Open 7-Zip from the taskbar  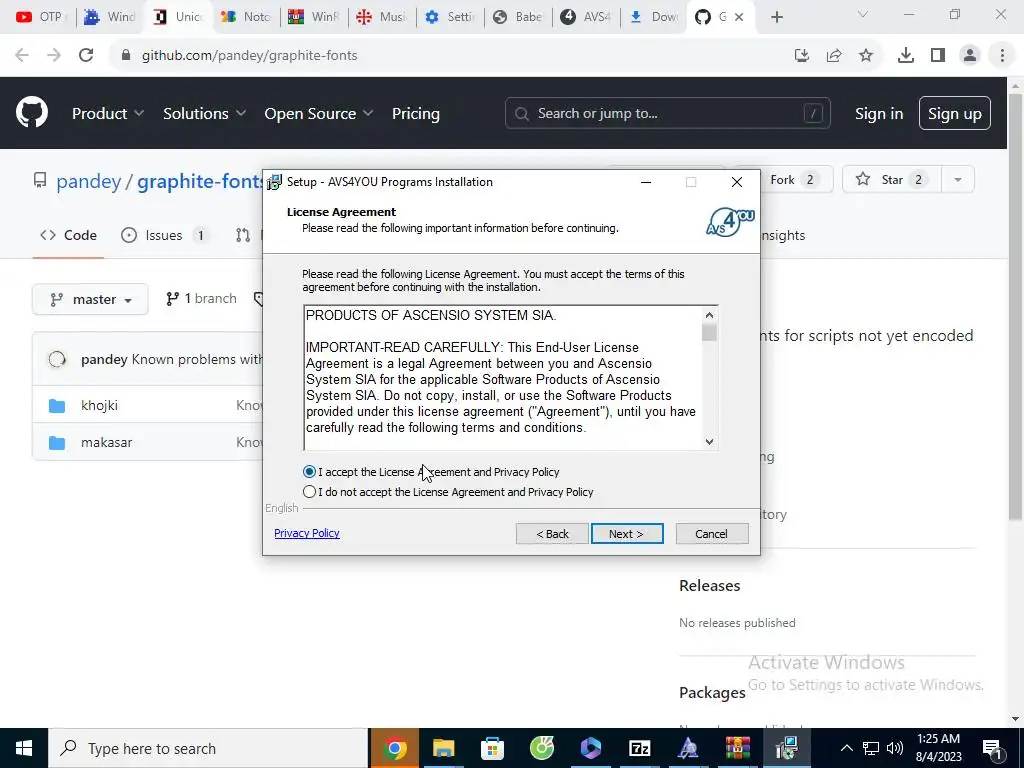[x=639, y=748]
